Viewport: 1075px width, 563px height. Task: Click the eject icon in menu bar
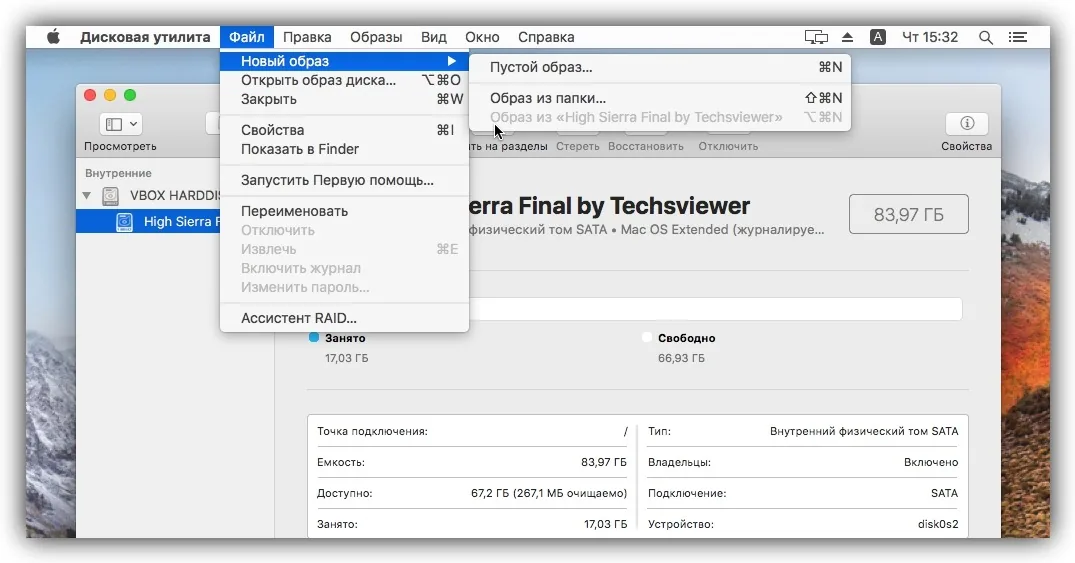click(x=847, y=37)
